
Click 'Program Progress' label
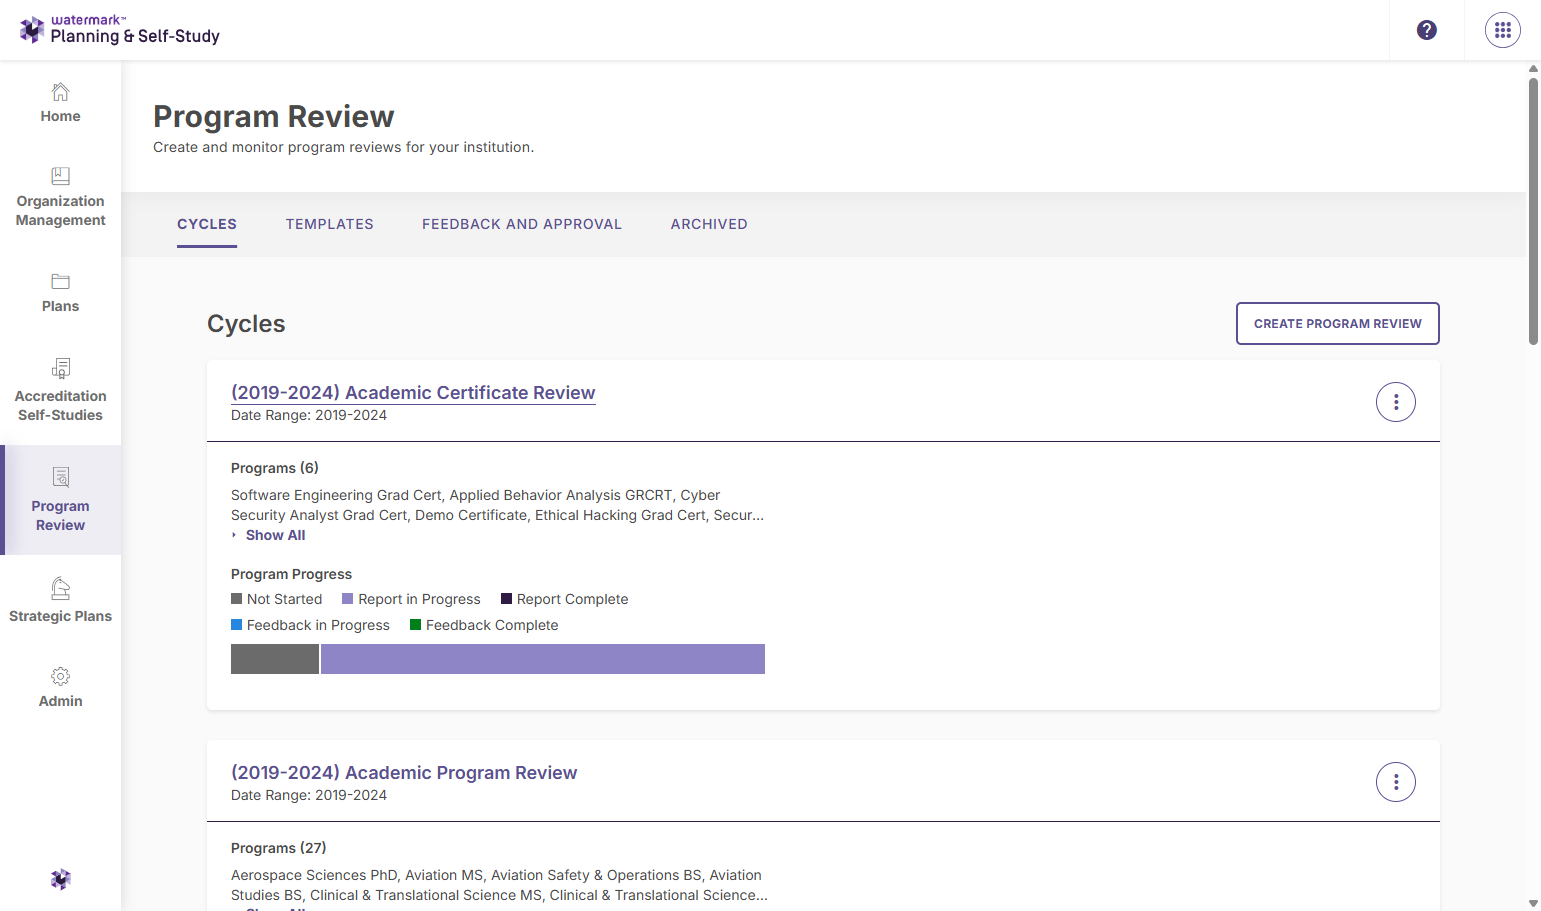click(291, 574)
